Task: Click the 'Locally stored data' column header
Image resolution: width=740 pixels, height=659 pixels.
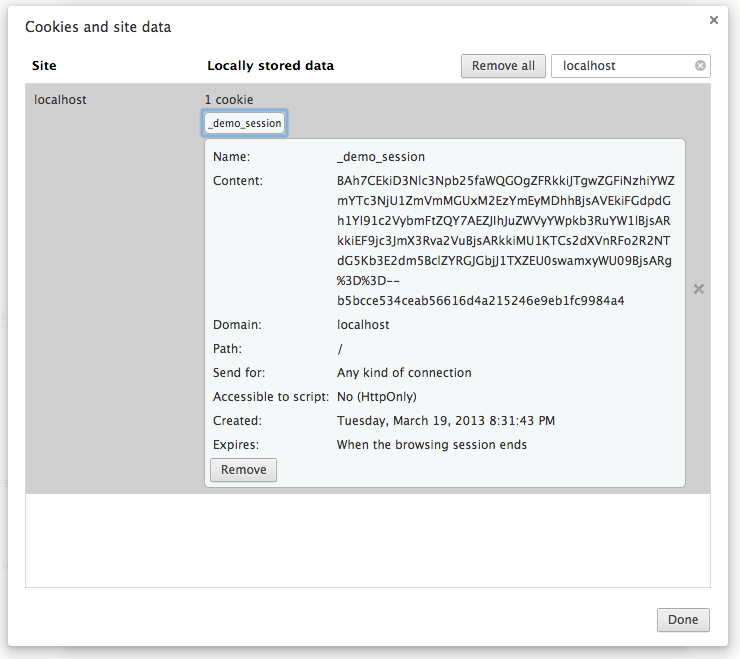Action: [270, 66]
